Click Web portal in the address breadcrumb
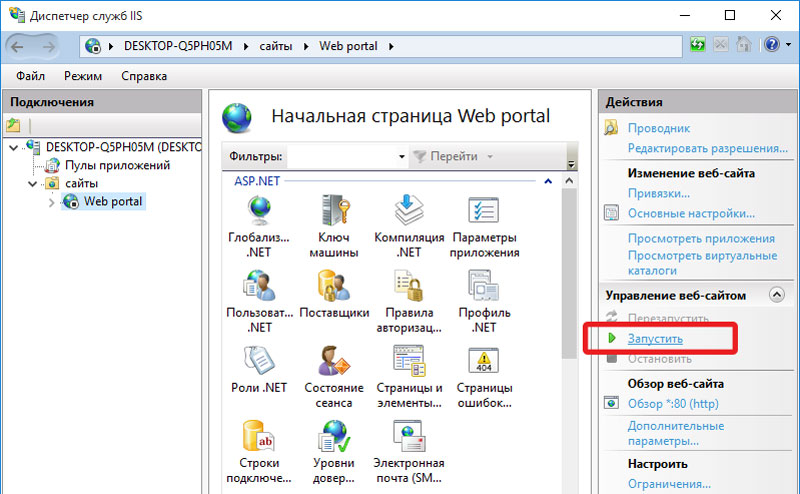The height and width of the screenshot is (494, 800). pyautogui.click(x=348, y=46)
